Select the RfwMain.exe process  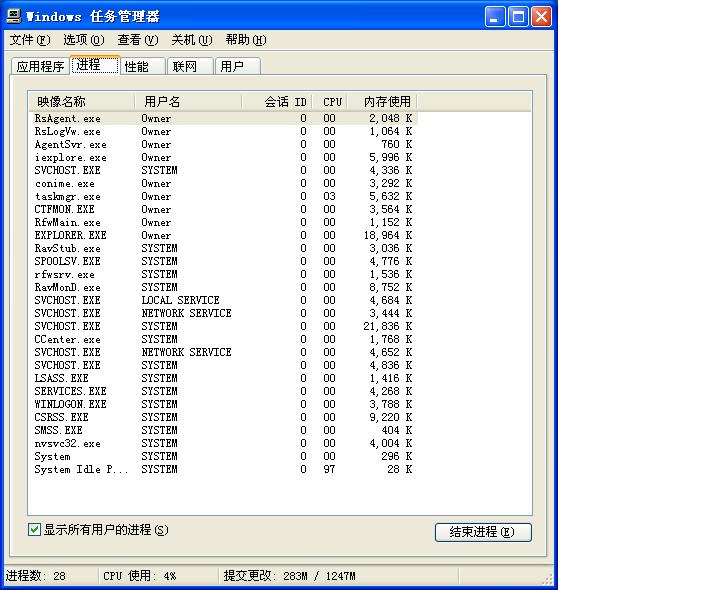[x=223, y=222]
